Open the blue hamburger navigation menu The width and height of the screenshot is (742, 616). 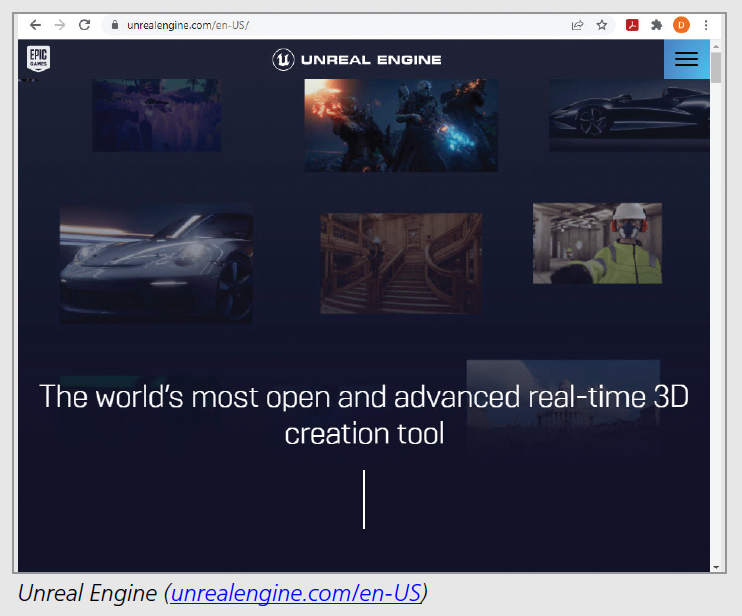point(687,59)
